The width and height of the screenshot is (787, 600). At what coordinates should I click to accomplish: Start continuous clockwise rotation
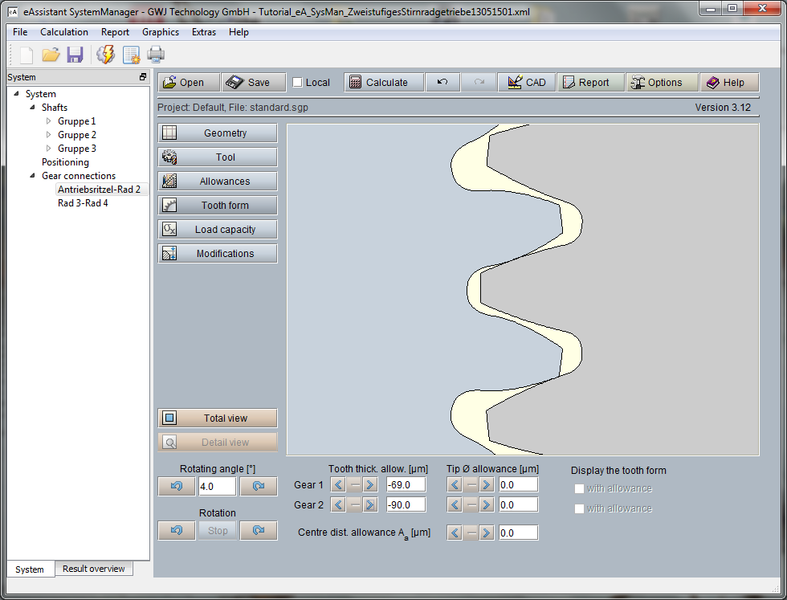[x=258, y=530]
